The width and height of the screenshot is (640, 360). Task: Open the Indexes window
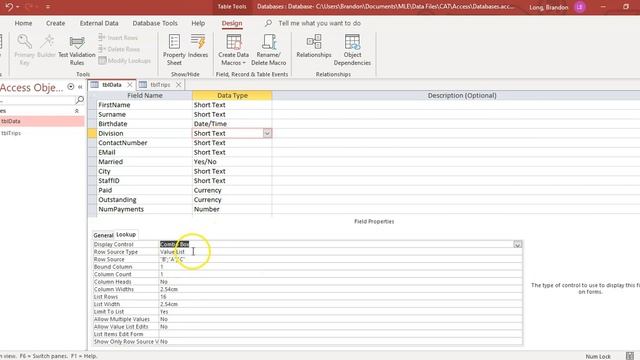(198, 46)
